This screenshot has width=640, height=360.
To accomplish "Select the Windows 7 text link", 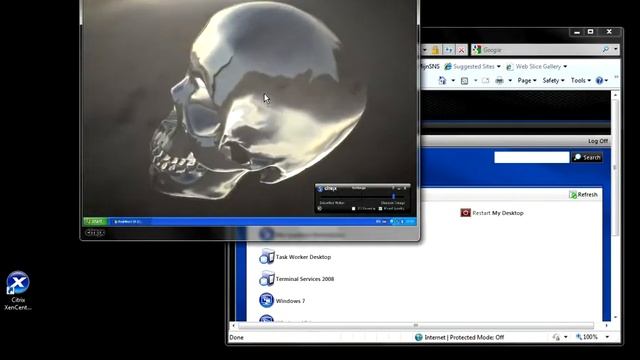I will (290, 301).
